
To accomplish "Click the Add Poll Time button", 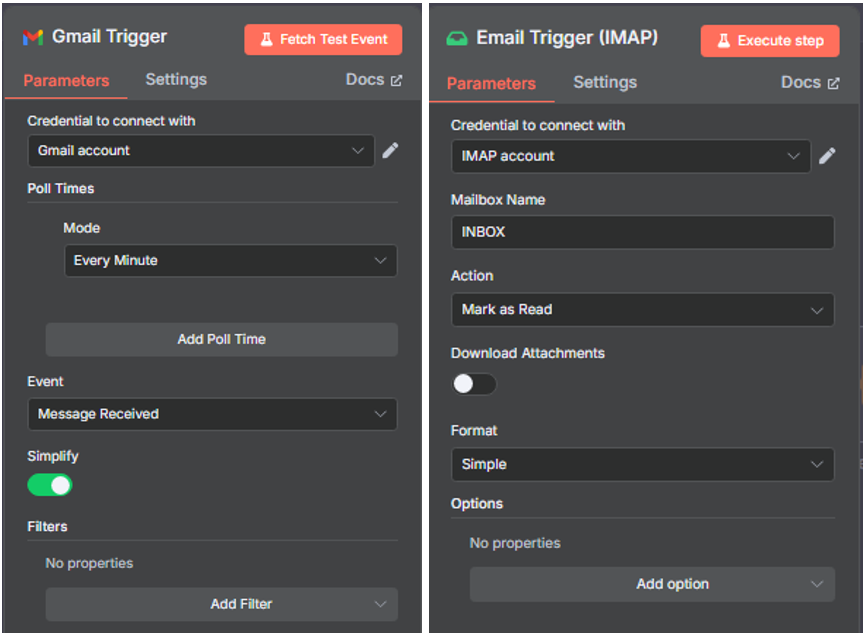I will [222, 339].
